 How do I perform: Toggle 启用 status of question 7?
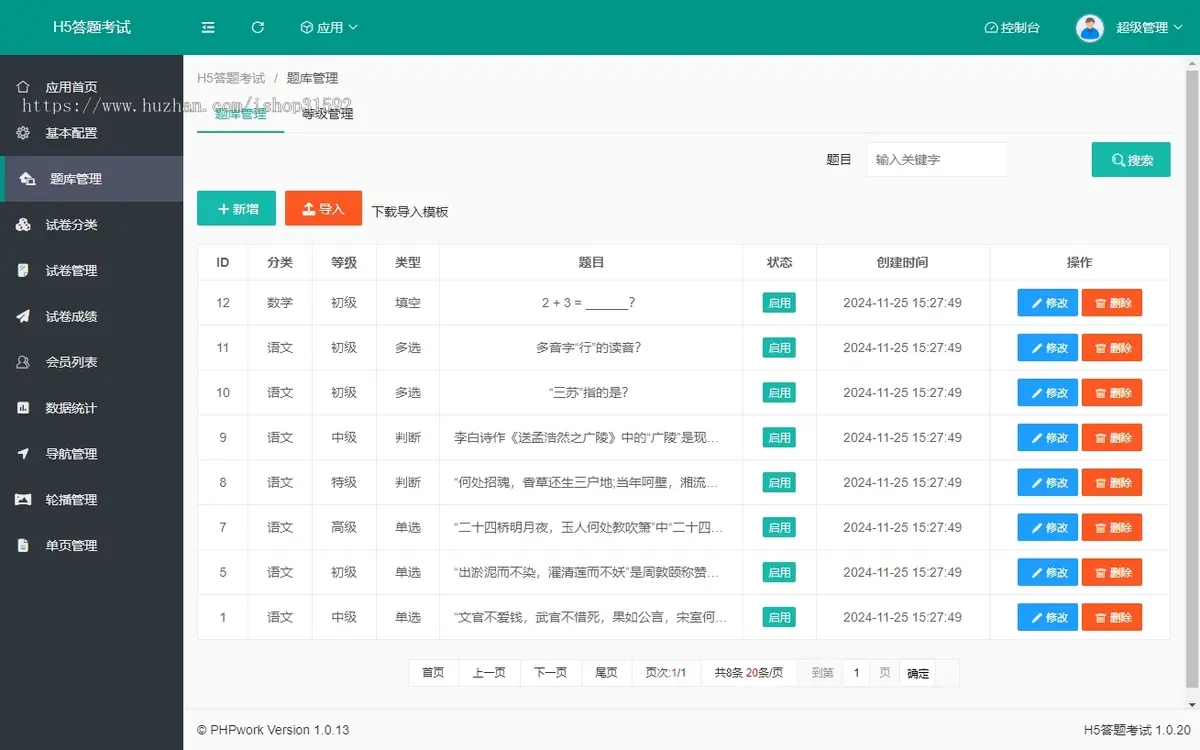tap(779, 528)
